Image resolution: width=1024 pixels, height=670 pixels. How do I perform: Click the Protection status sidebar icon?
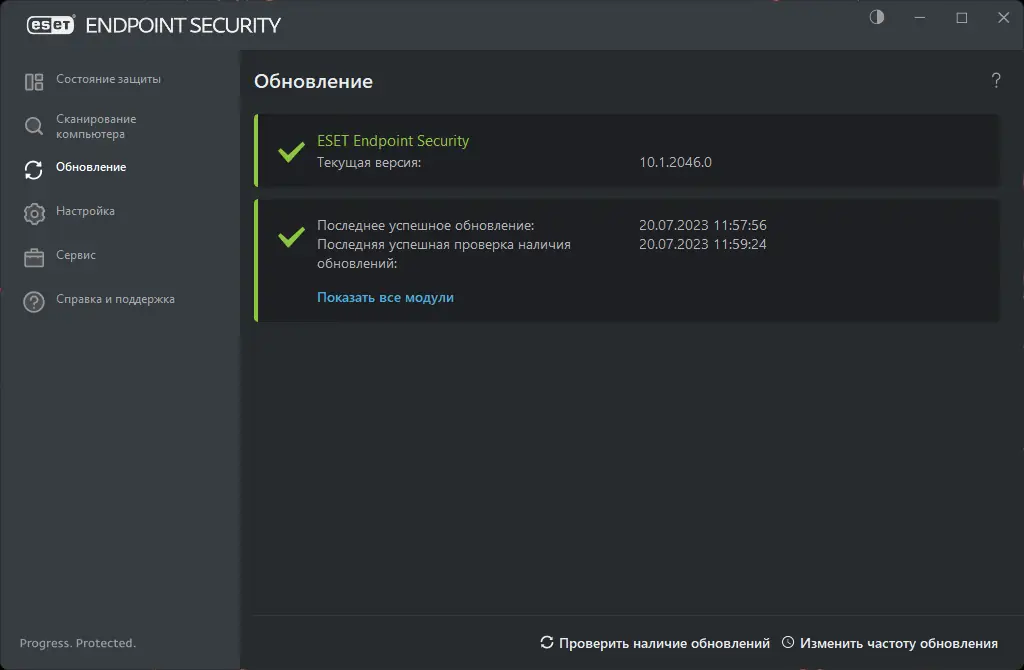[34, 81]
